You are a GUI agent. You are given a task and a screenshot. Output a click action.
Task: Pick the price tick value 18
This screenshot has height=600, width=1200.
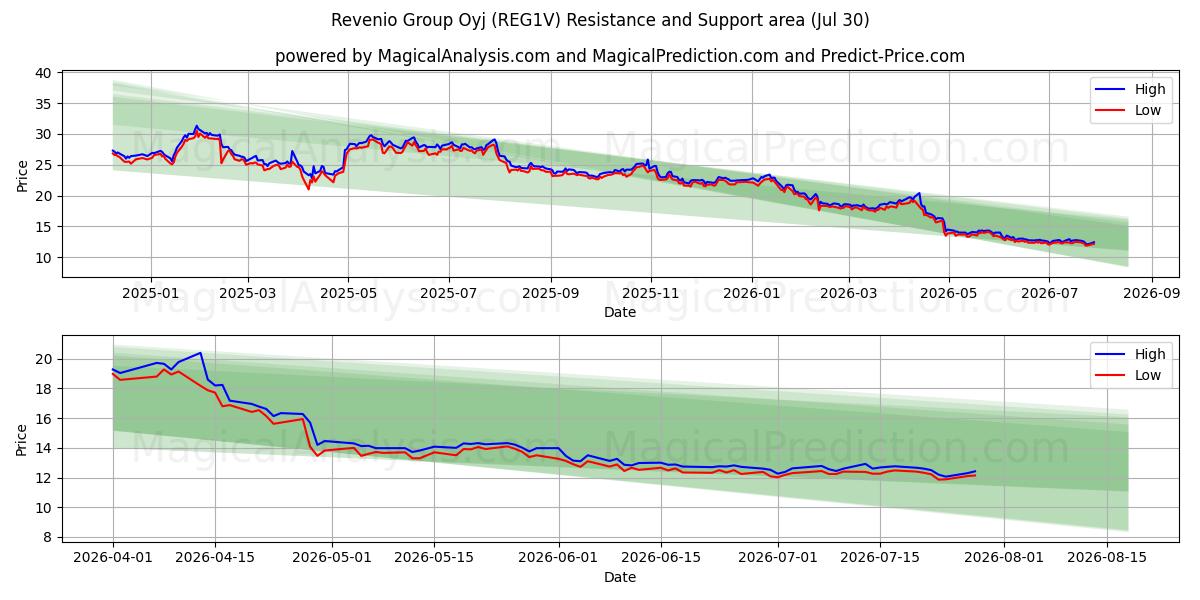click(x=43, y=389)
